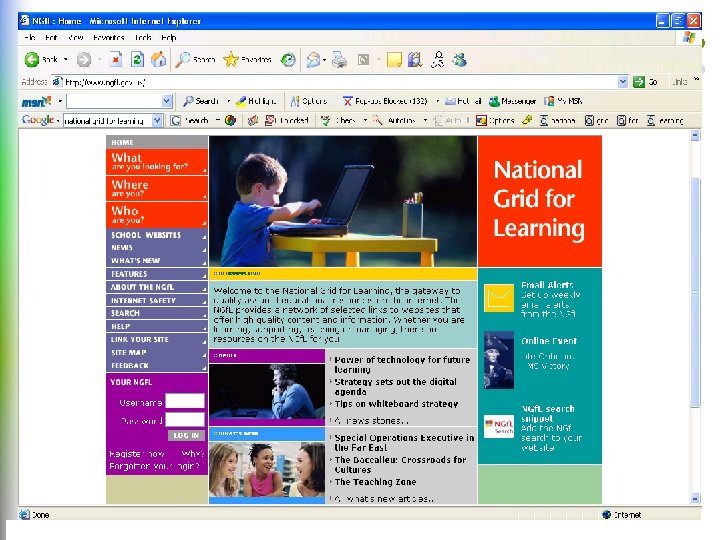Image resolution: width=720 pixels, height=540 pixels.
Task: Click the LOG IN button
Action: click(186, 435)
